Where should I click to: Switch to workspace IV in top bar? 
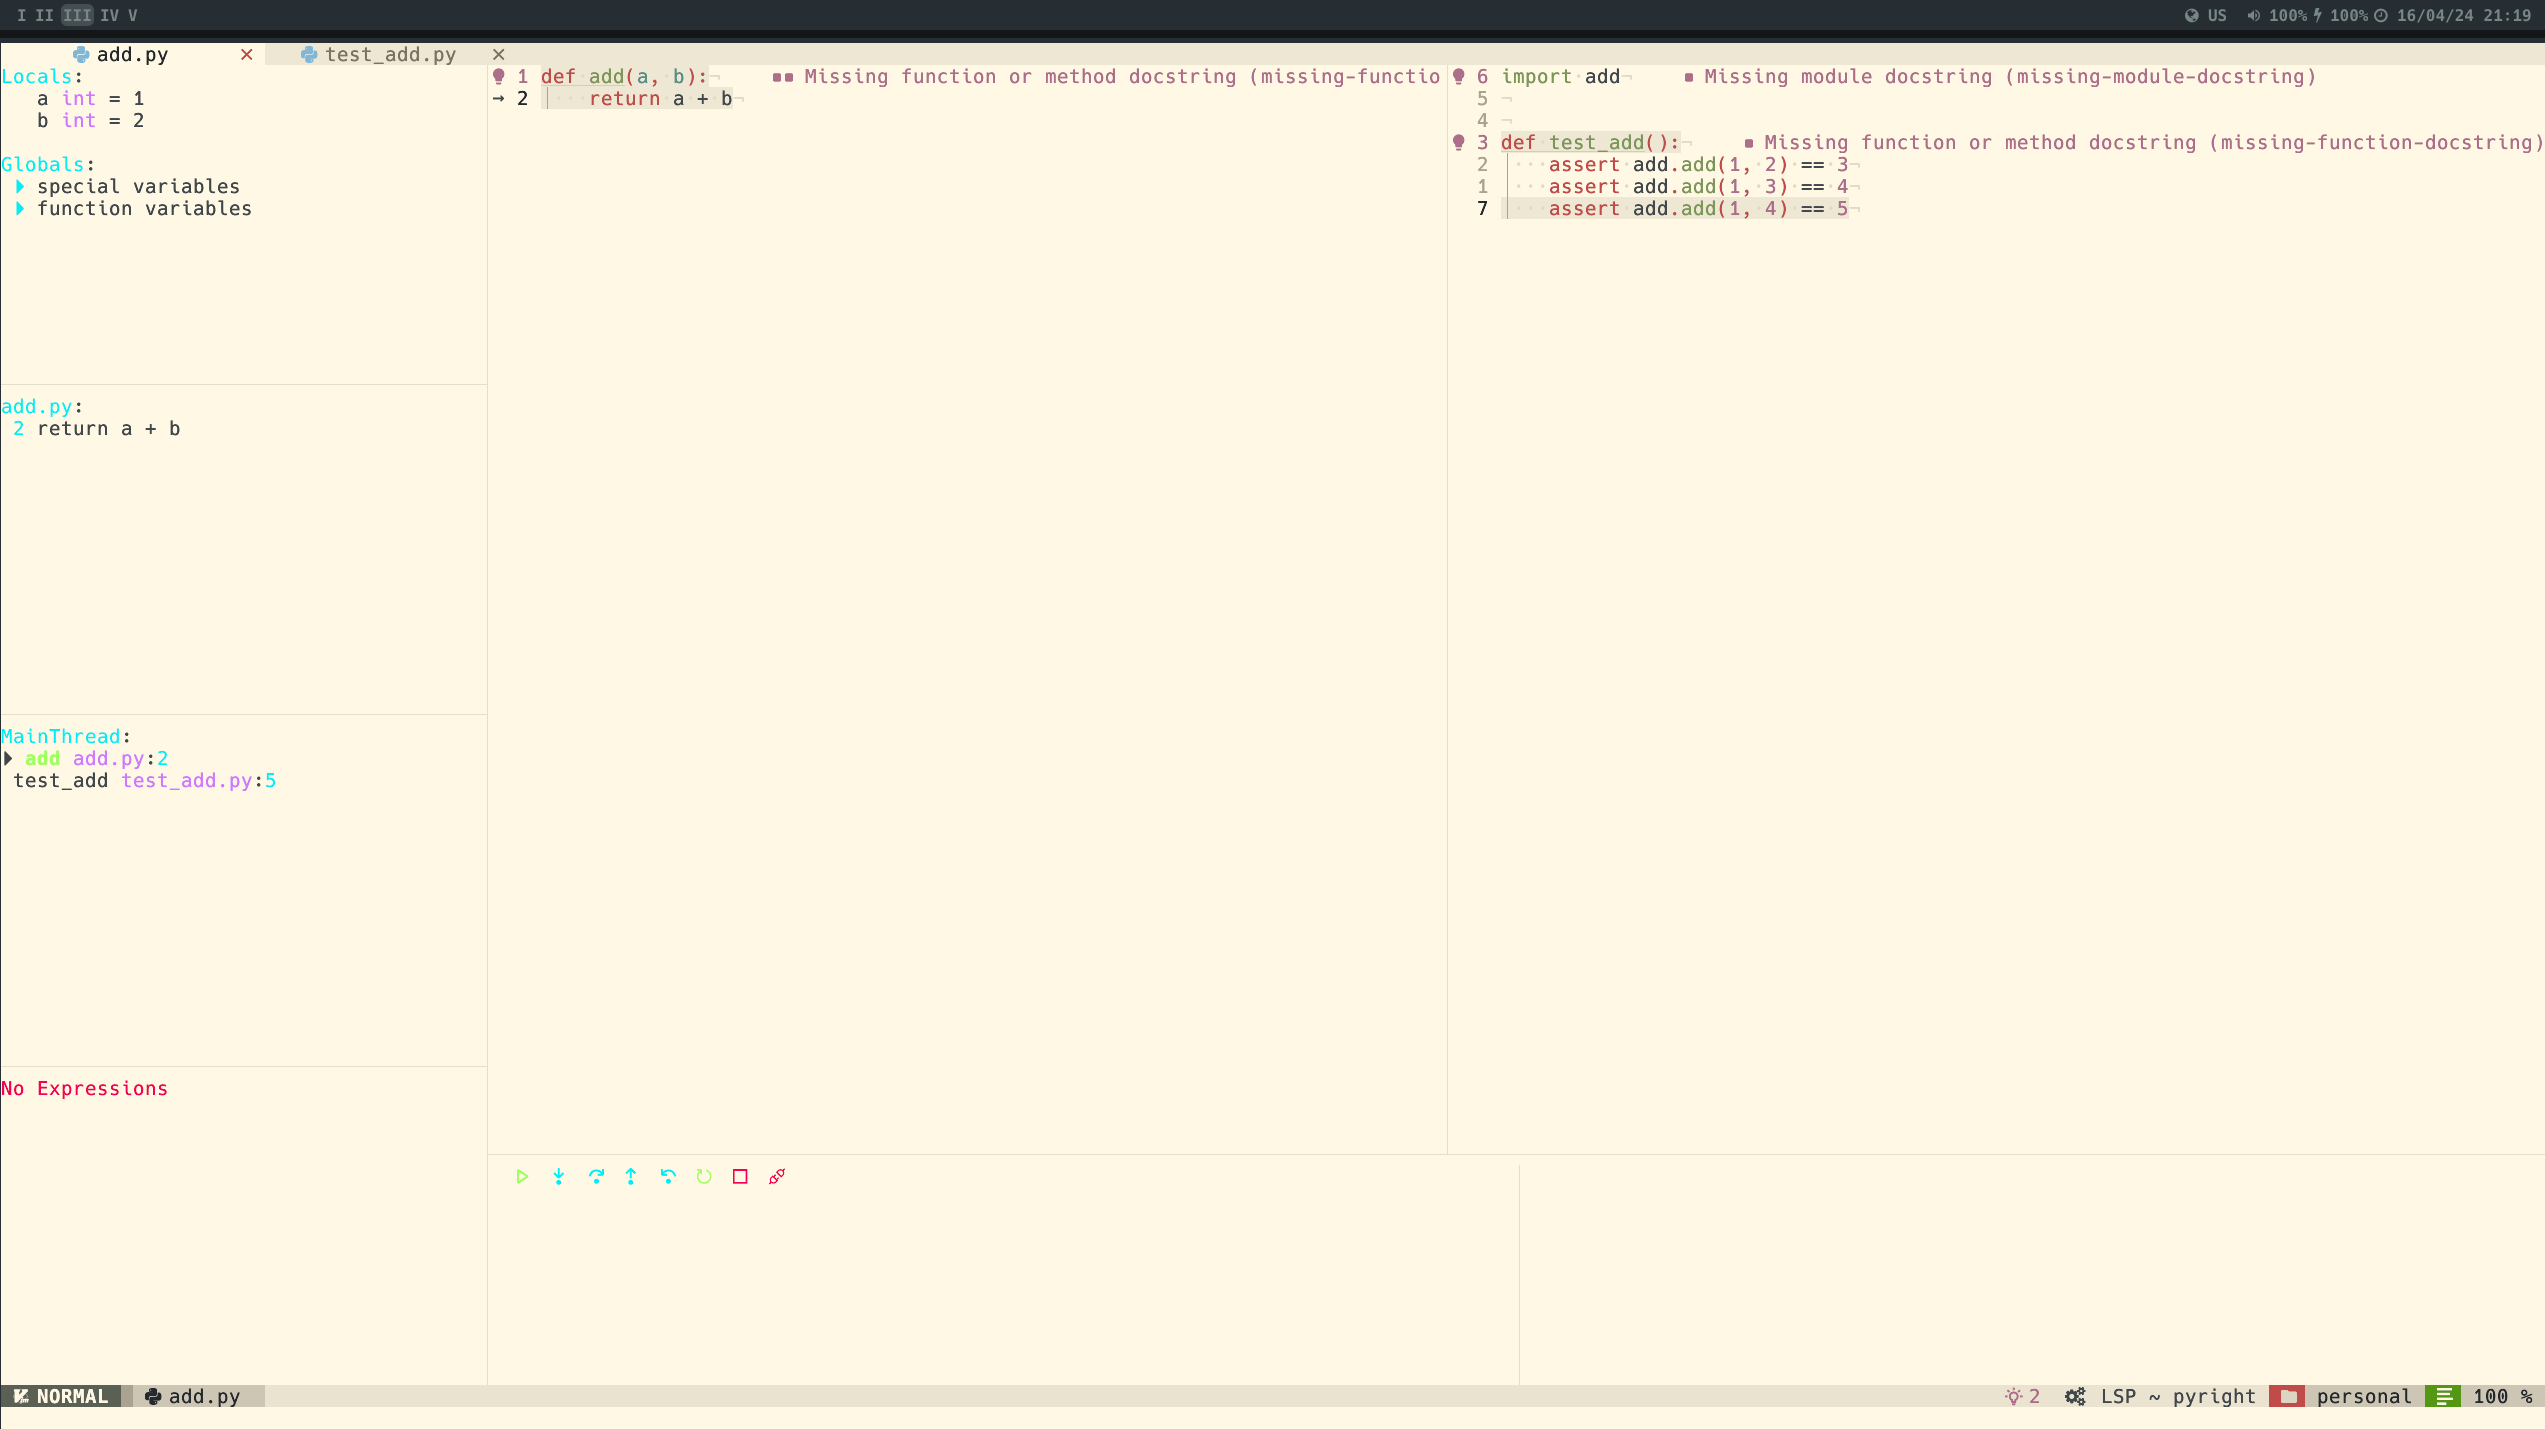coord(109,15)
